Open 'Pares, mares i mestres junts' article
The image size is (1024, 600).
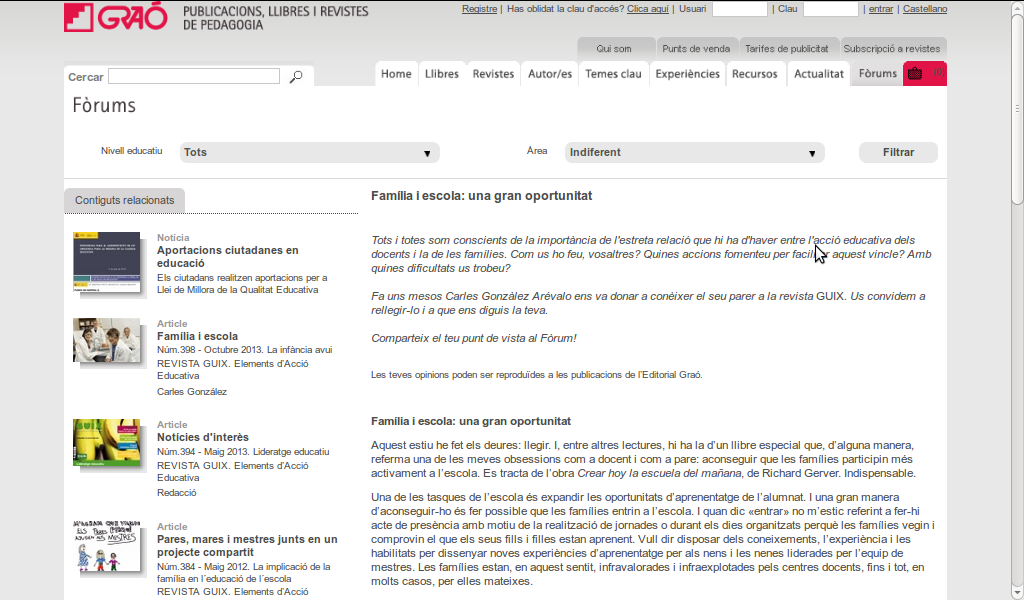247,546
